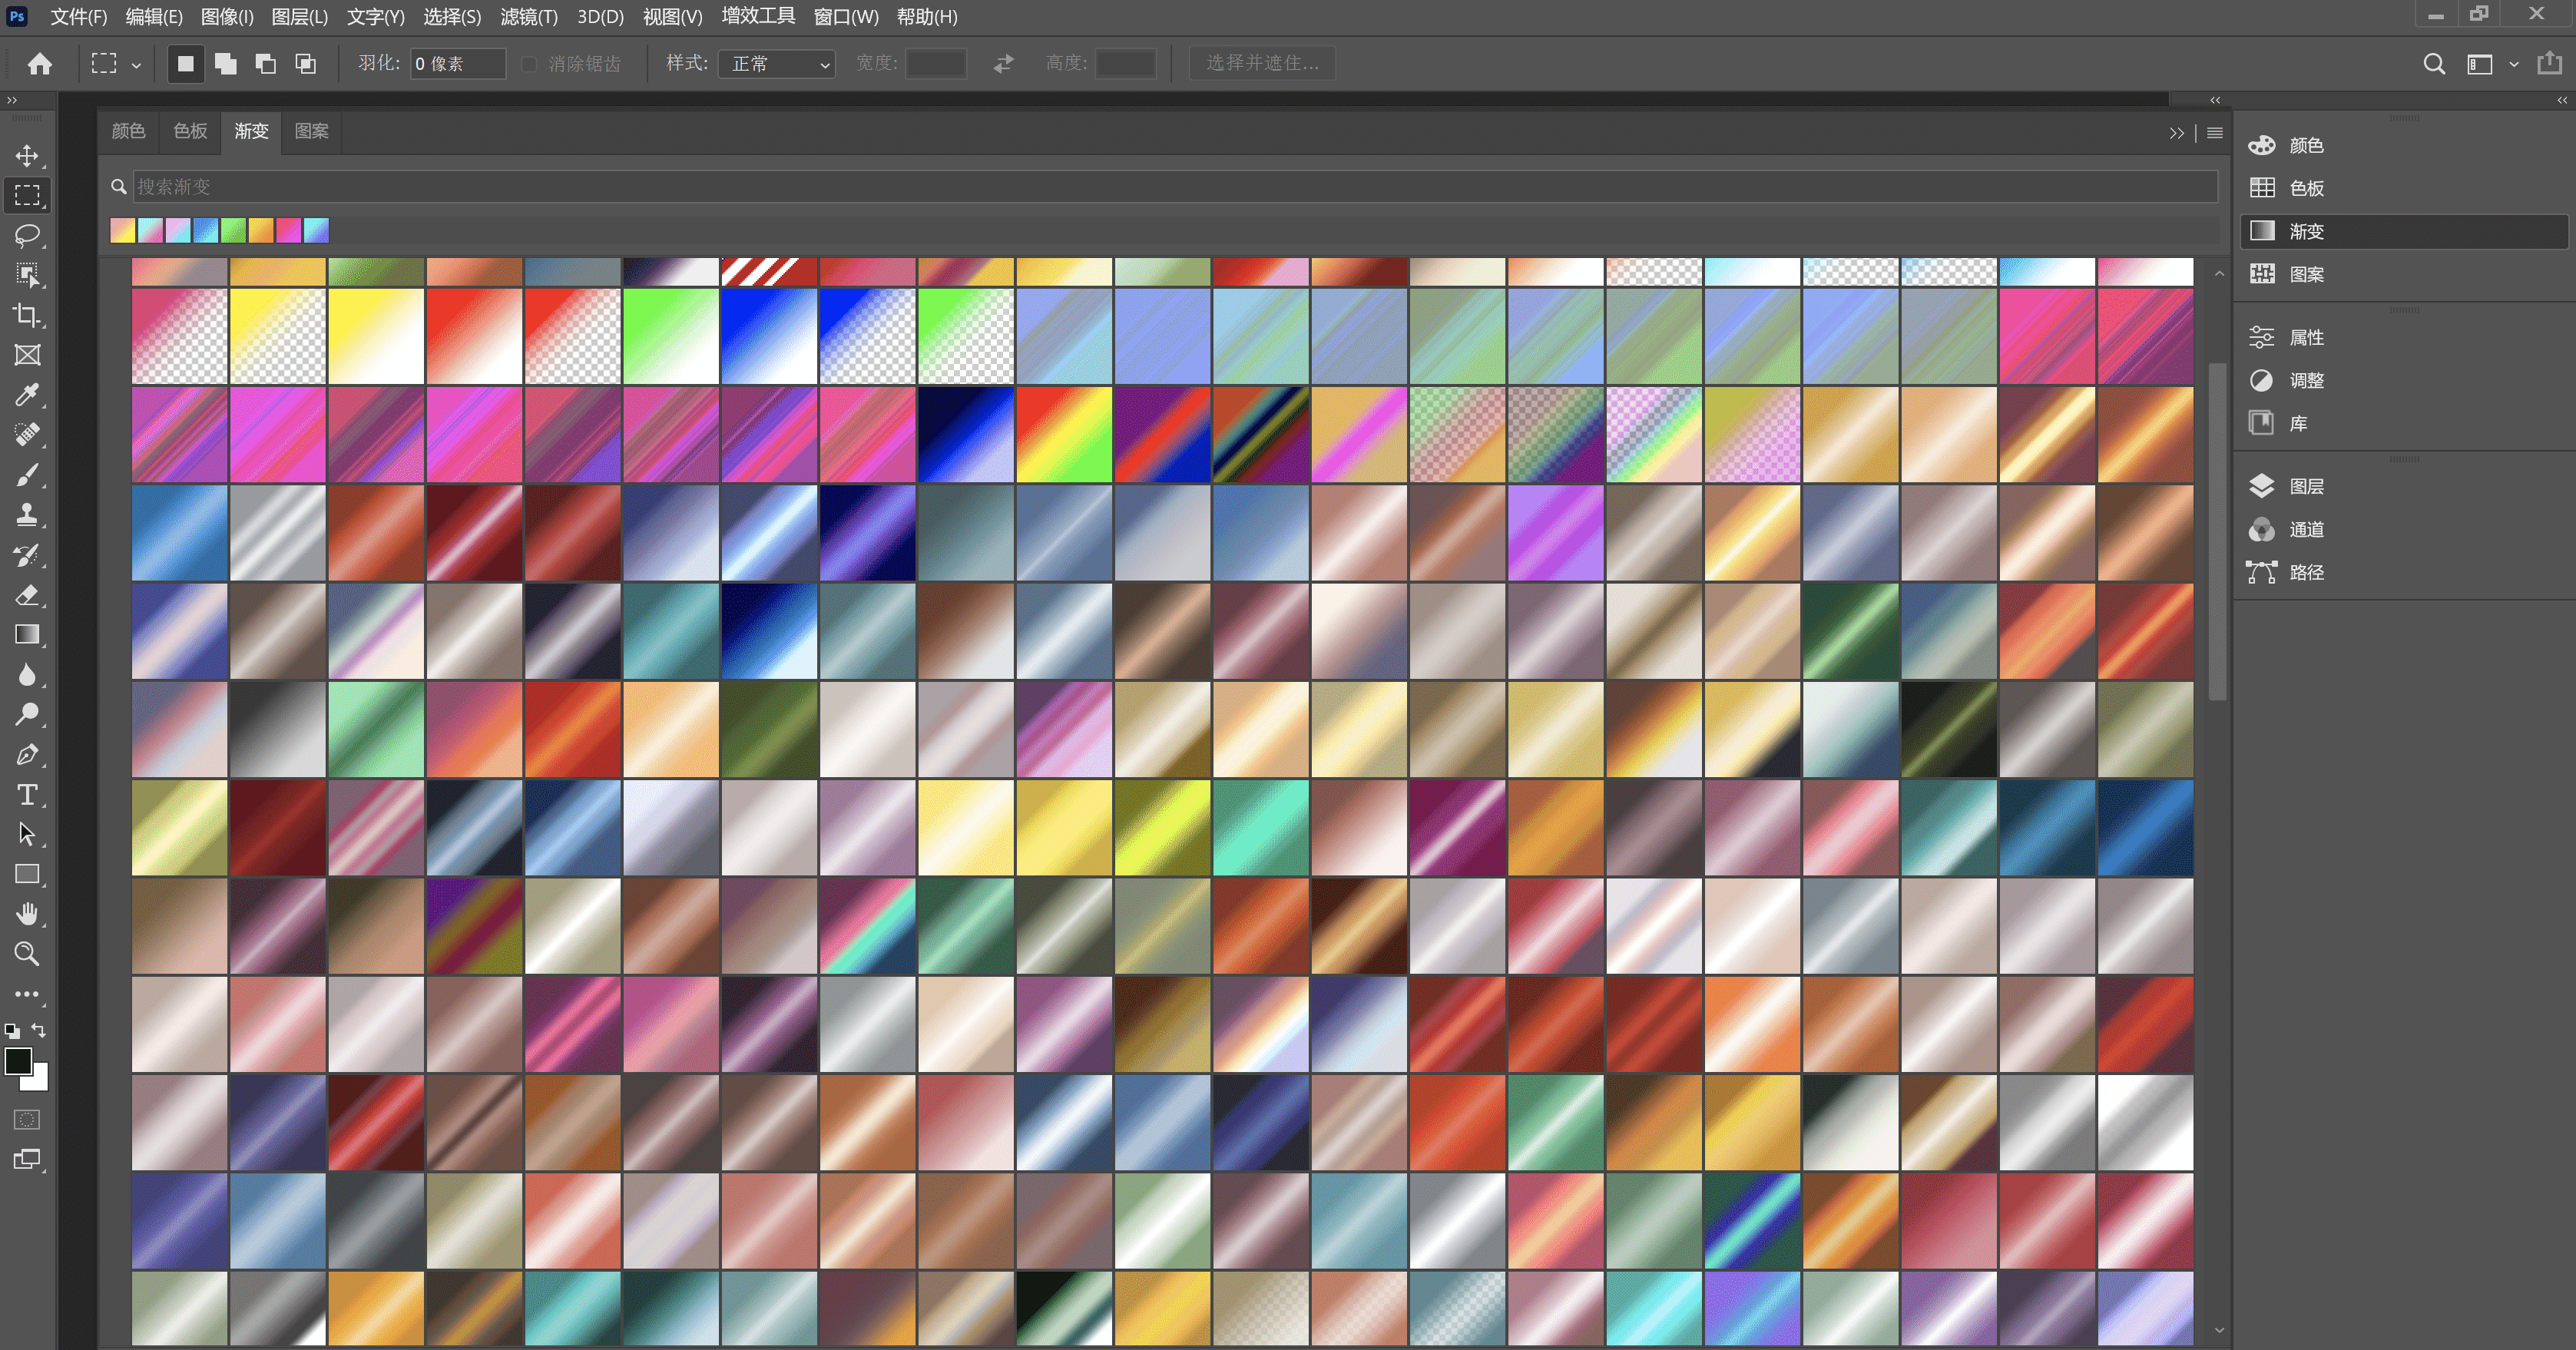Select the Horizontal Type tool
The width and height of the screenshot is (2576, 1350).
coord(27,795)
